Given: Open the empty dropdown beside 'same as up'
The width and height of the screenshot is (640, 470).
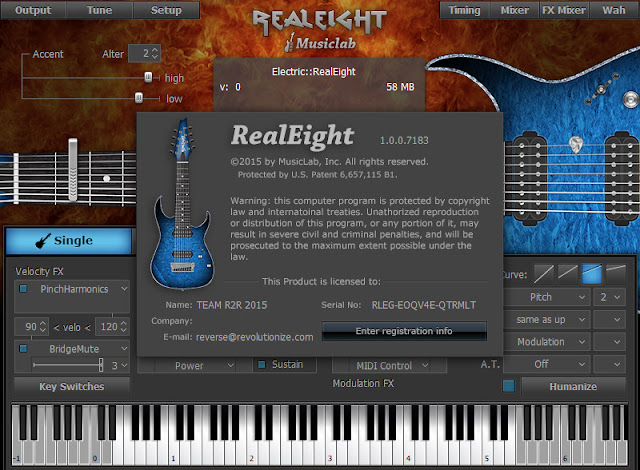Looking at the screenshot, I should click(x=609, y=319).
